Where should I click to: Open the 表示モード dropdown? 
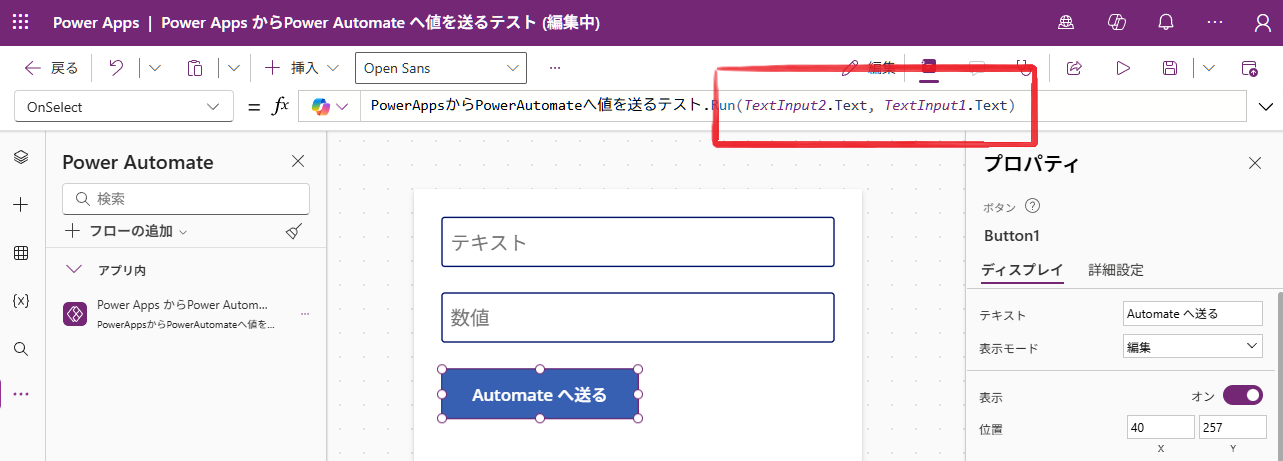(1193, 347)
